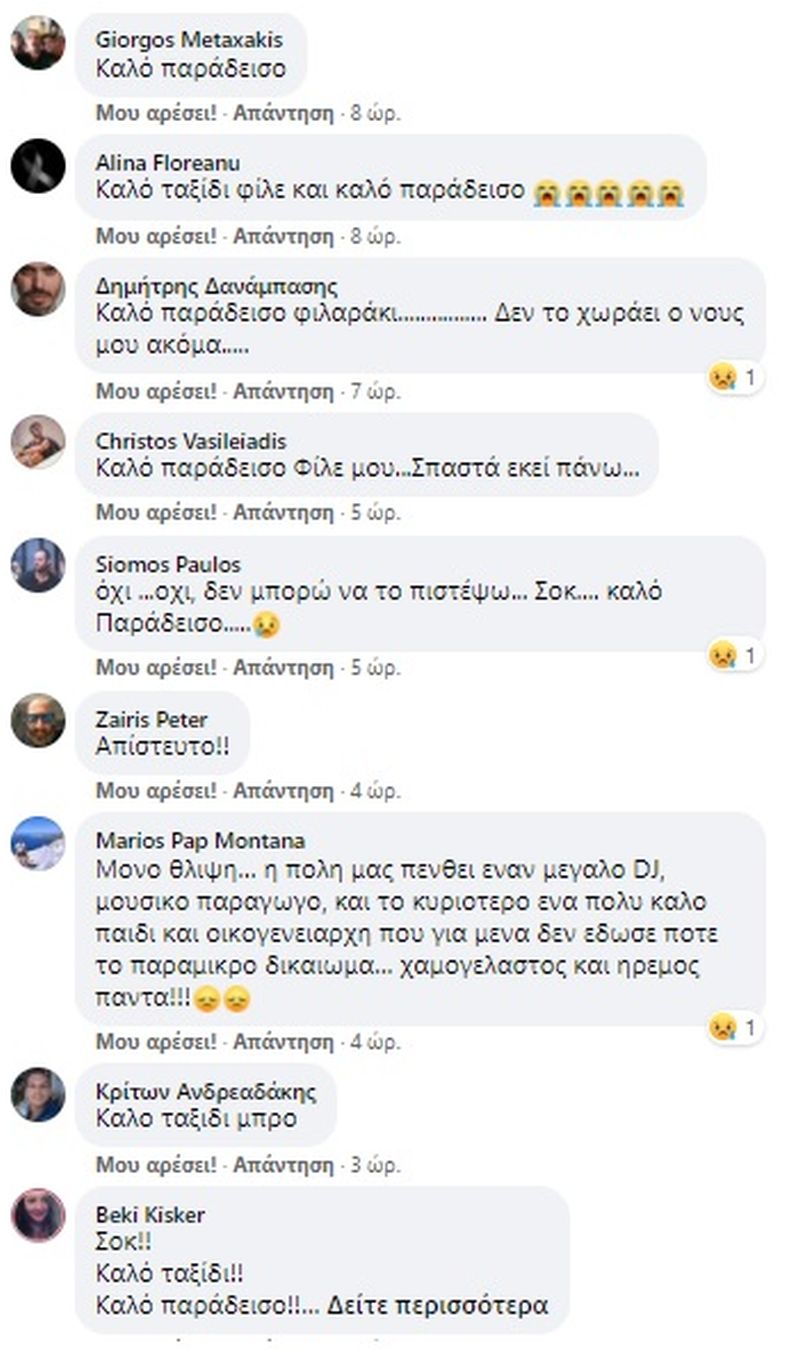Like Κρίτων Ανδρεαδάκης comment

point(156,1165)
